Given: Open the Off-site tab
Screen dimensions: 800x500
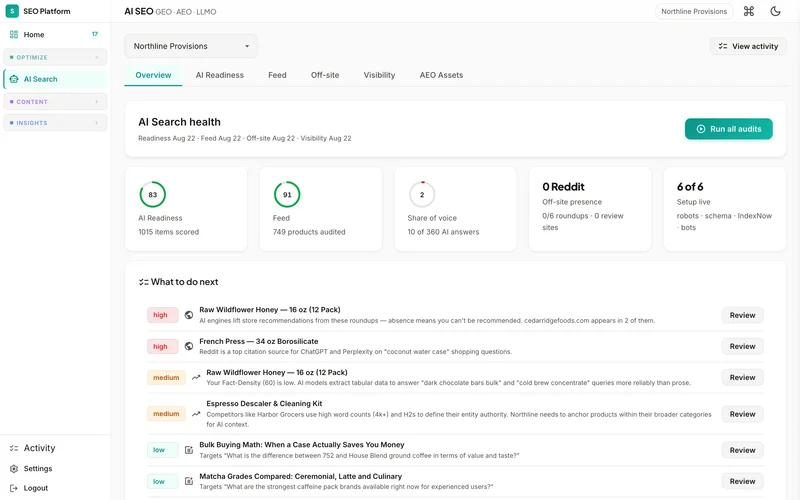Looking at the screenshot, I should coord(325,75).
